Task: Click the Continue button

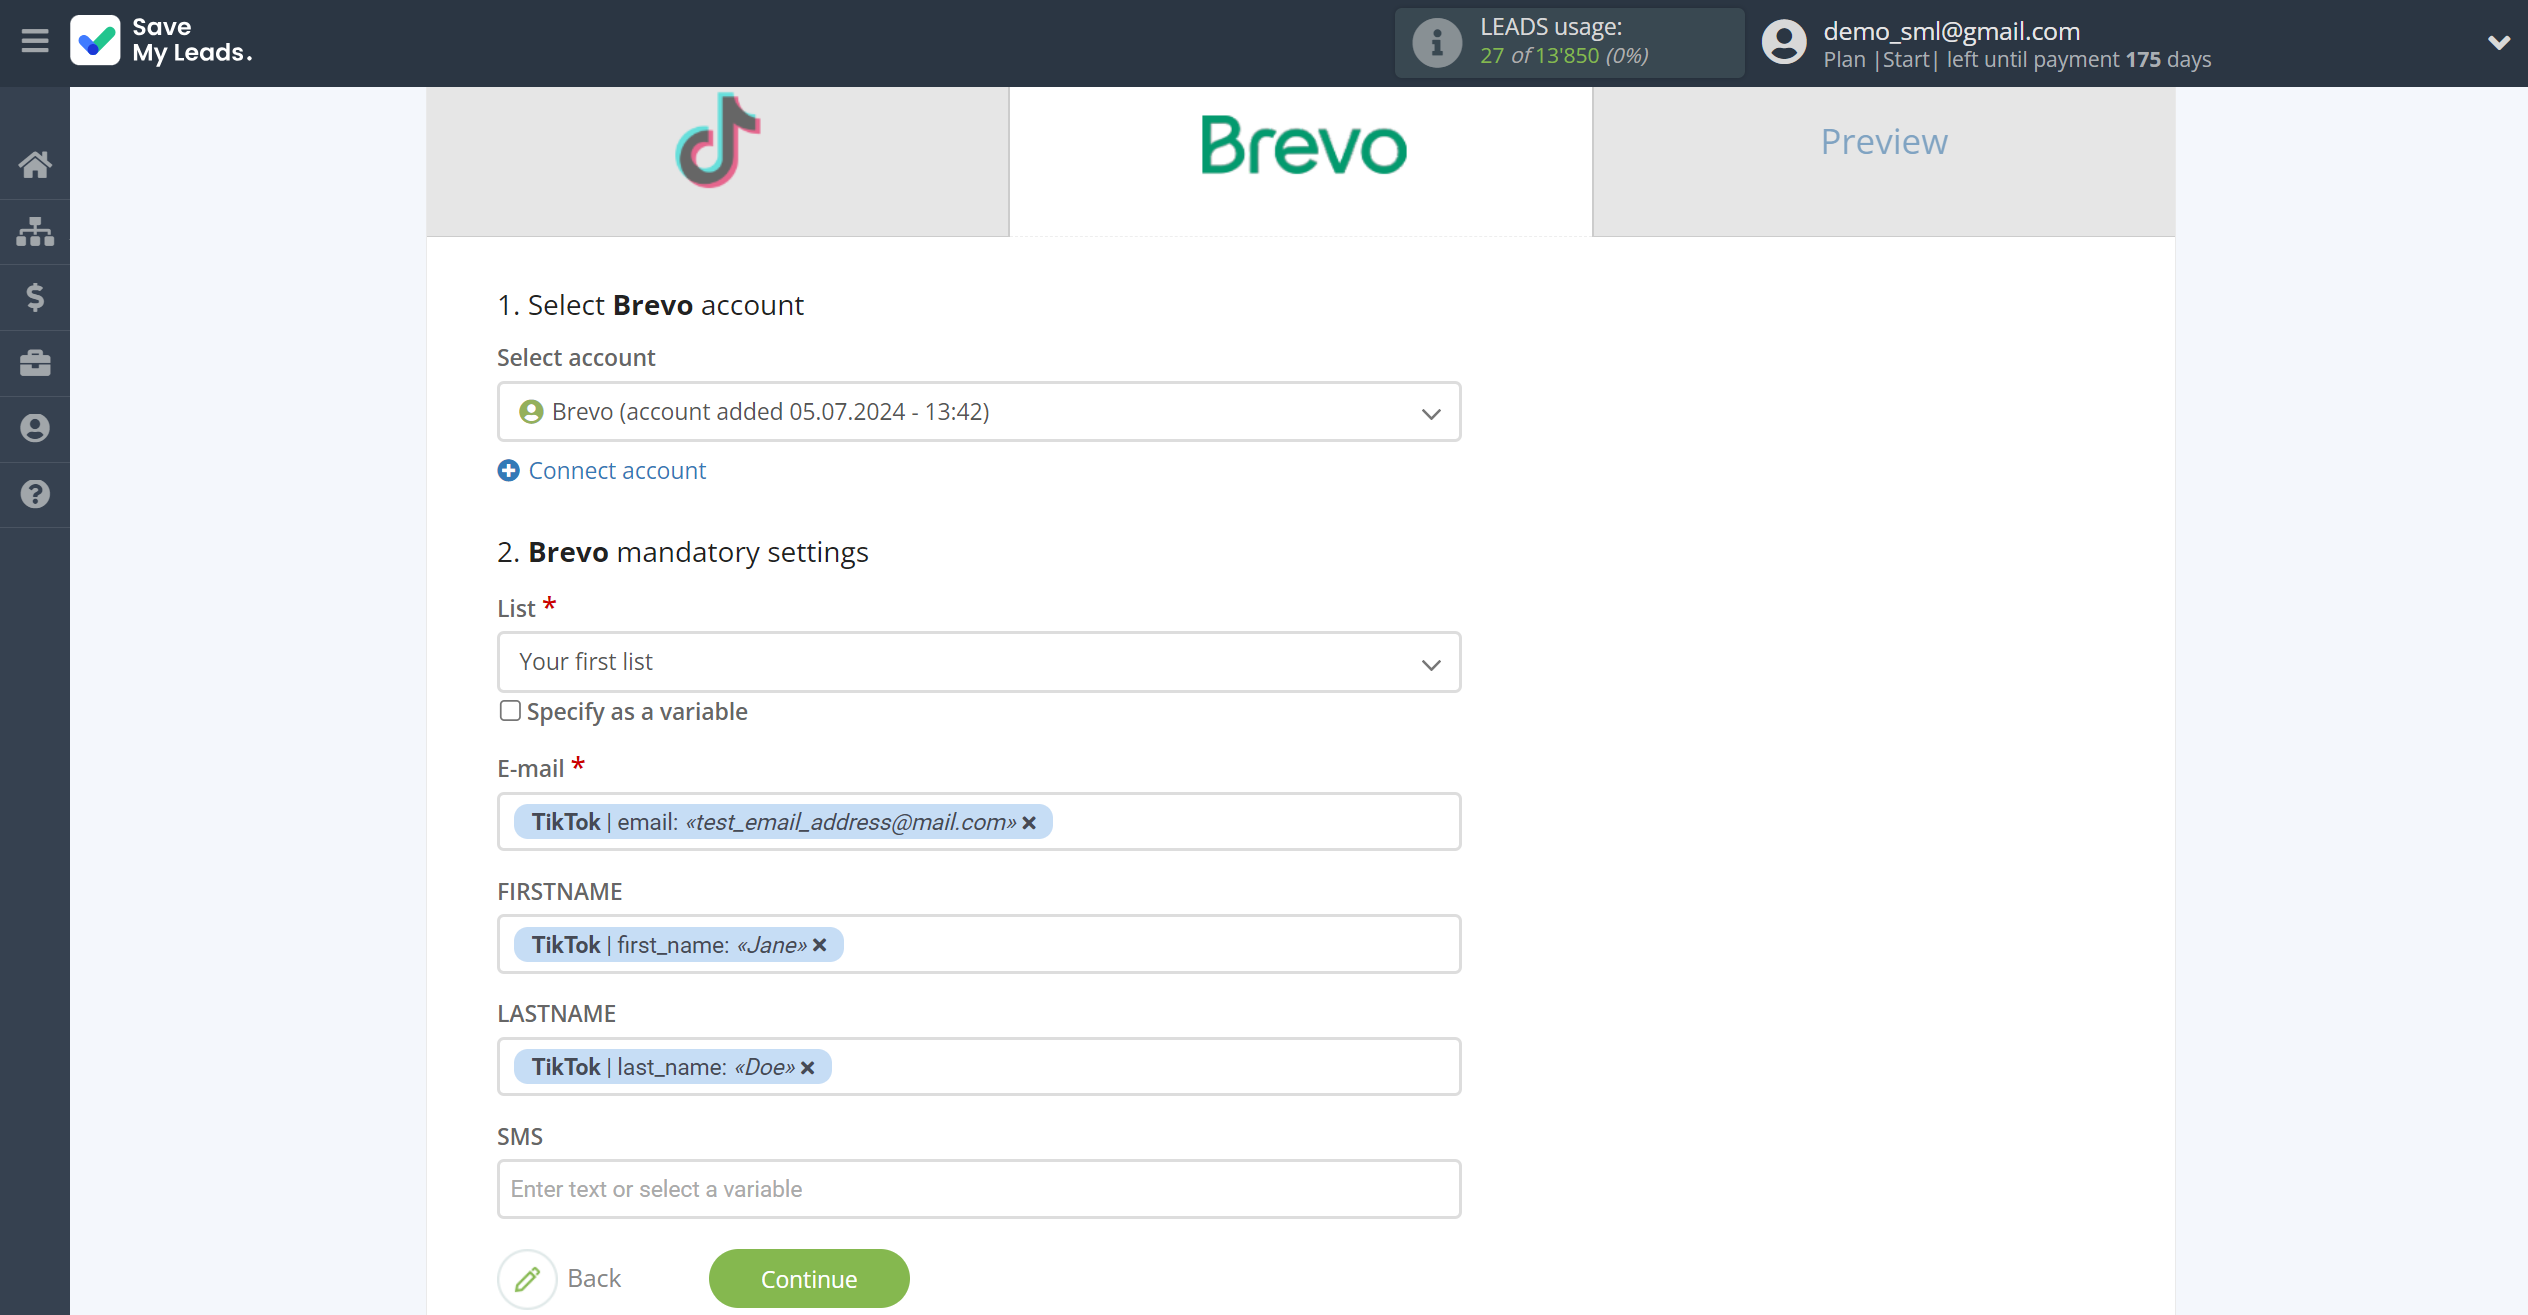Action: (x=809, y=1278)
